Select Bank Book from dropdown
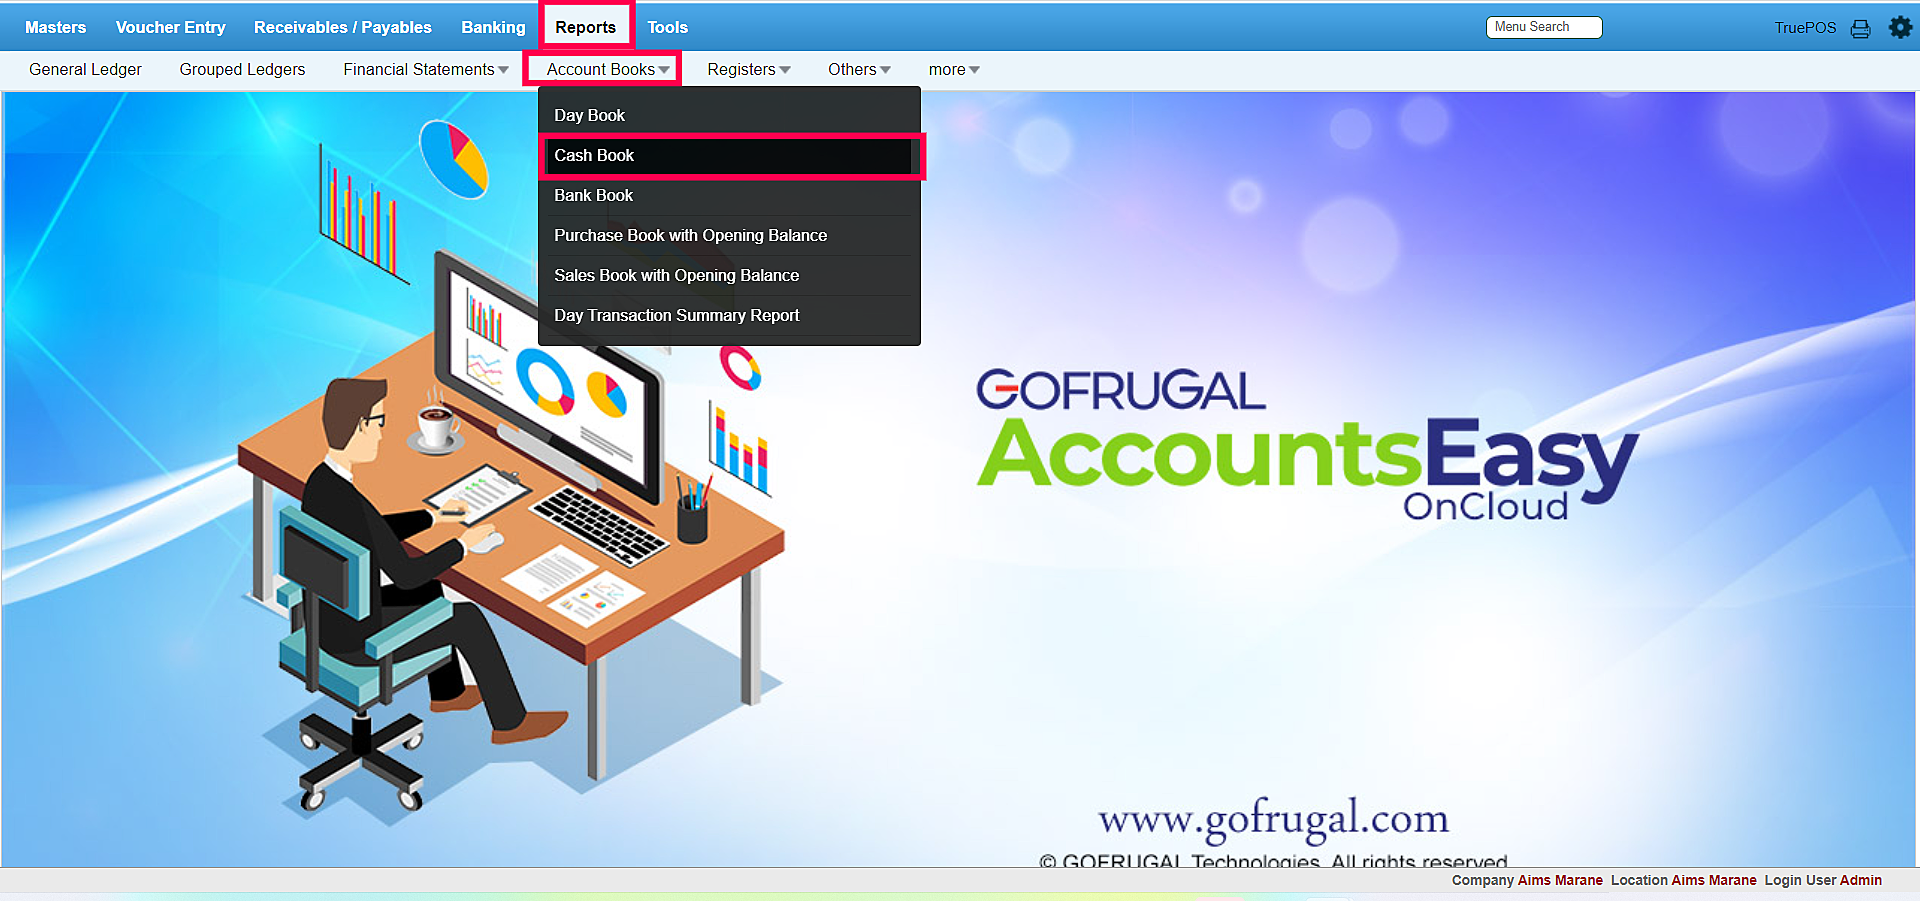This screenshot has height=901, width=1920. (729, 195)
